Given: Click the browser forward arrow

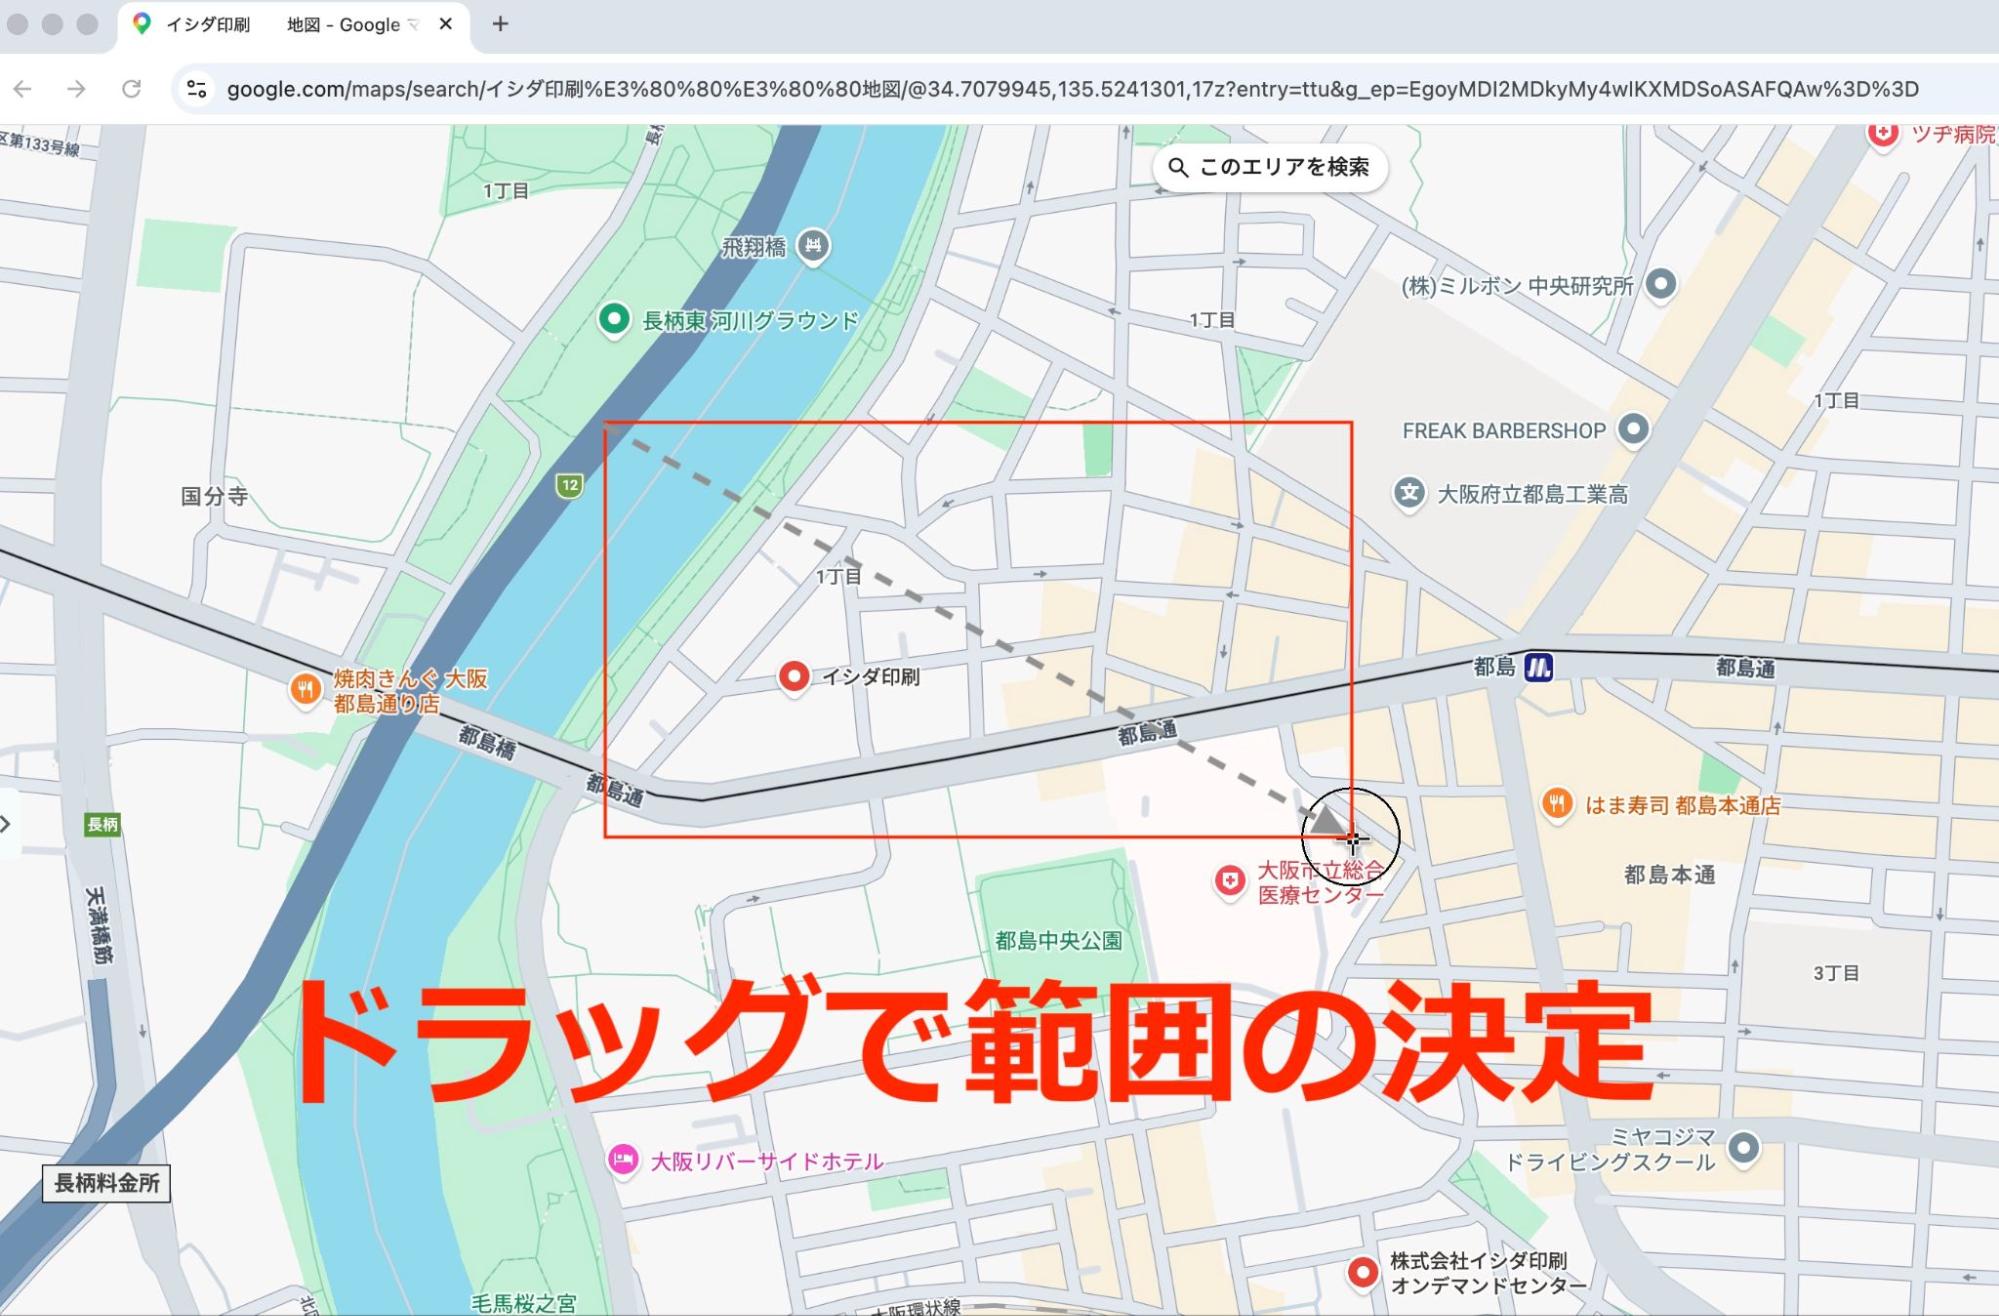Looking at the screenshot, I should click(76, 89).
